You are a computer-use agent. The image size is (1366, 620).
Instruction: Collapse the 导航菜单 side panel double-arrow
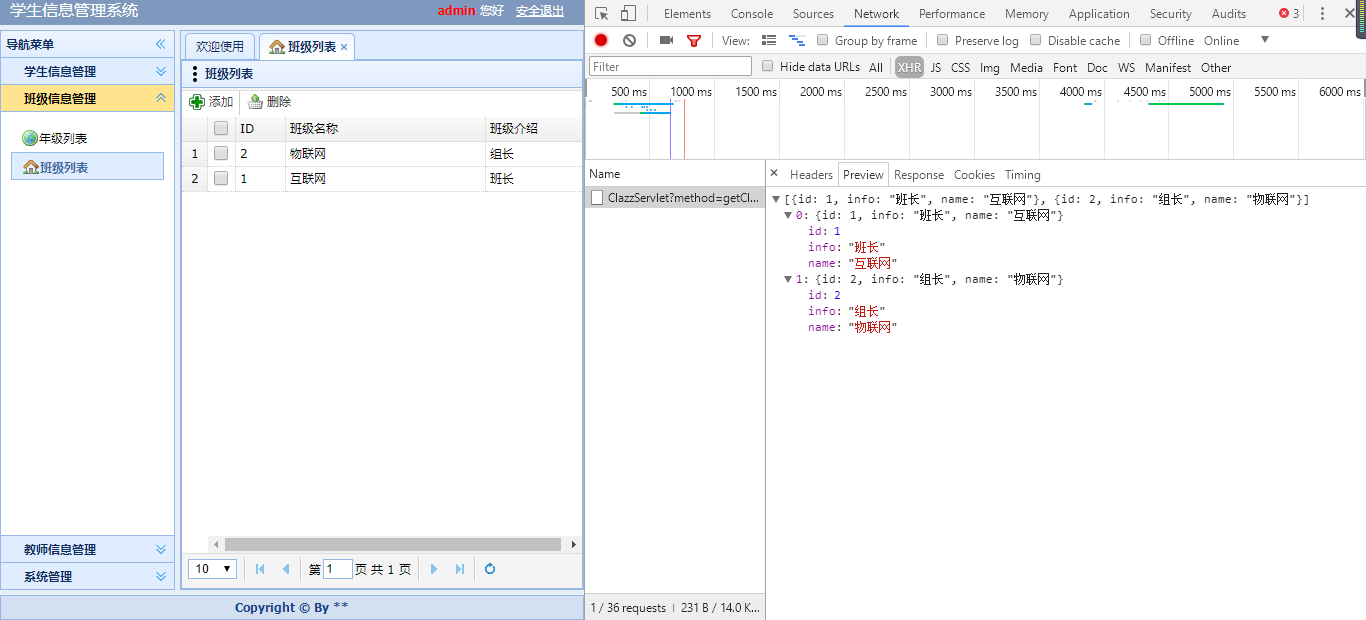(x=160, y=44)
